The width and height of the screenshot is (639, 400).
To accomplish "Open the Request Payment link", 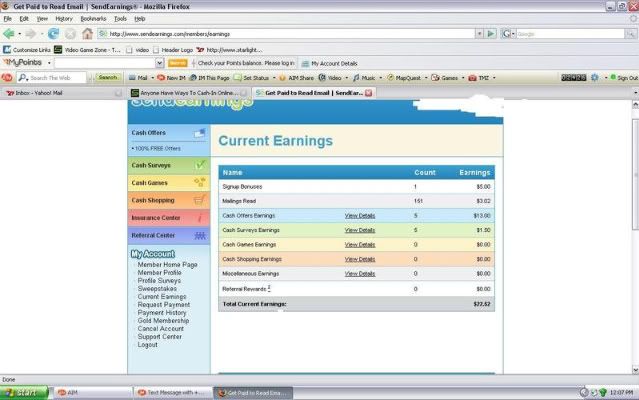I will [x=163, y=304].
